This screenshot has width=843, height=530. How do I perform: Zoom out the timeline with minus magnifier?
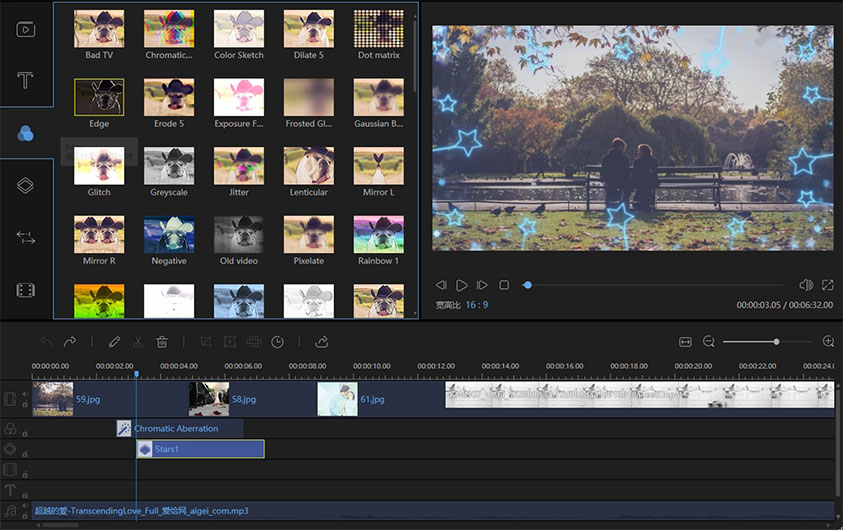coord(709,342)
